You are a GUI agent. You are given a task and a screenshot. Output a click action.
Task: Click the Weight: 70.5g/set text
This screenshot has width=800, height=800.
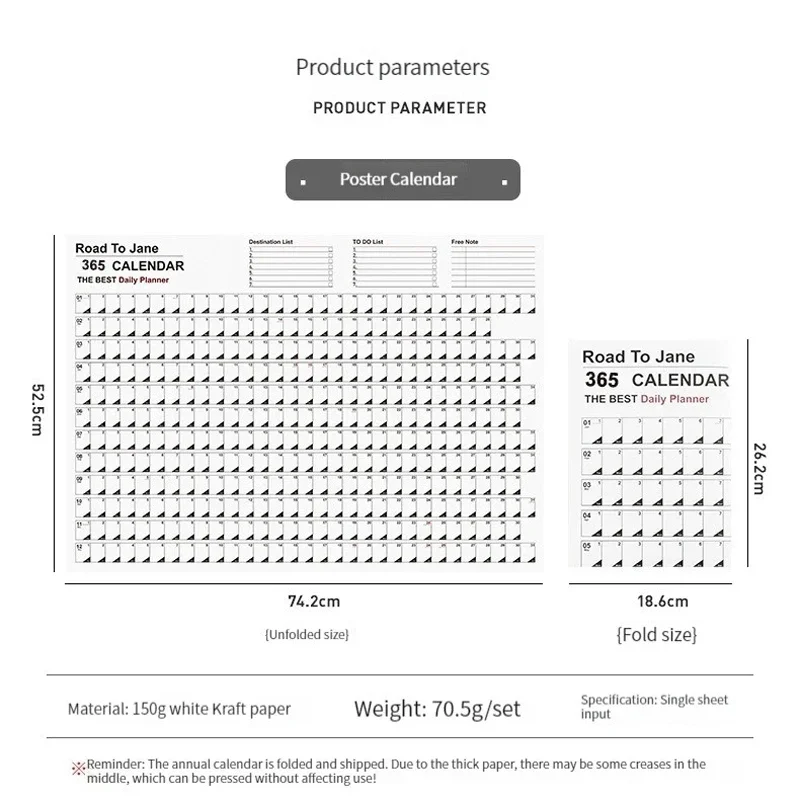click(x=437, y=709)
